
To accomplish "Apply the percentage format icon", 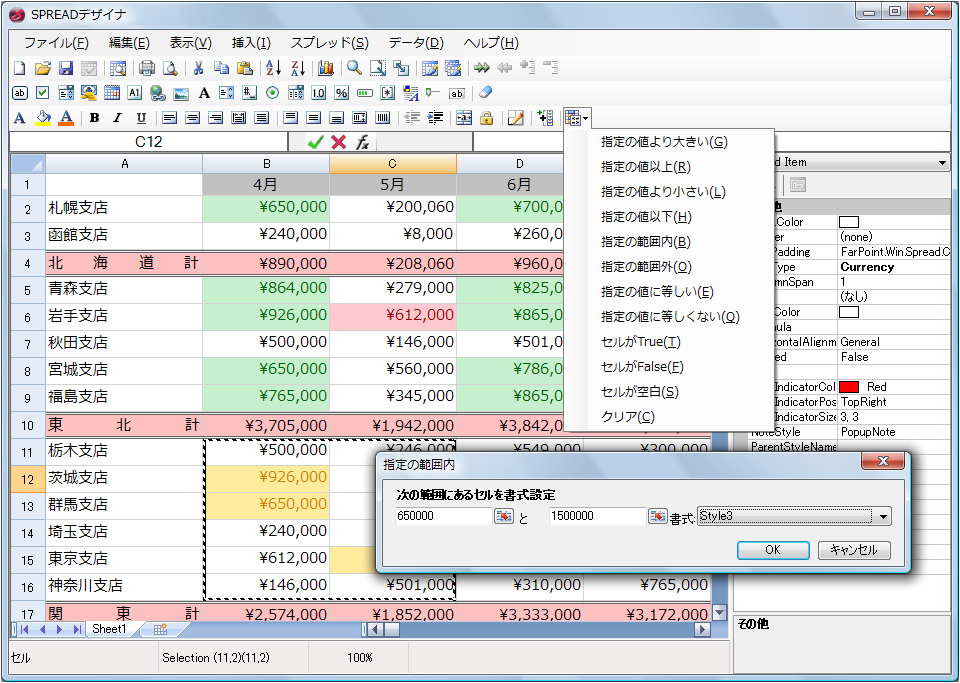I will tap(340, 92).
